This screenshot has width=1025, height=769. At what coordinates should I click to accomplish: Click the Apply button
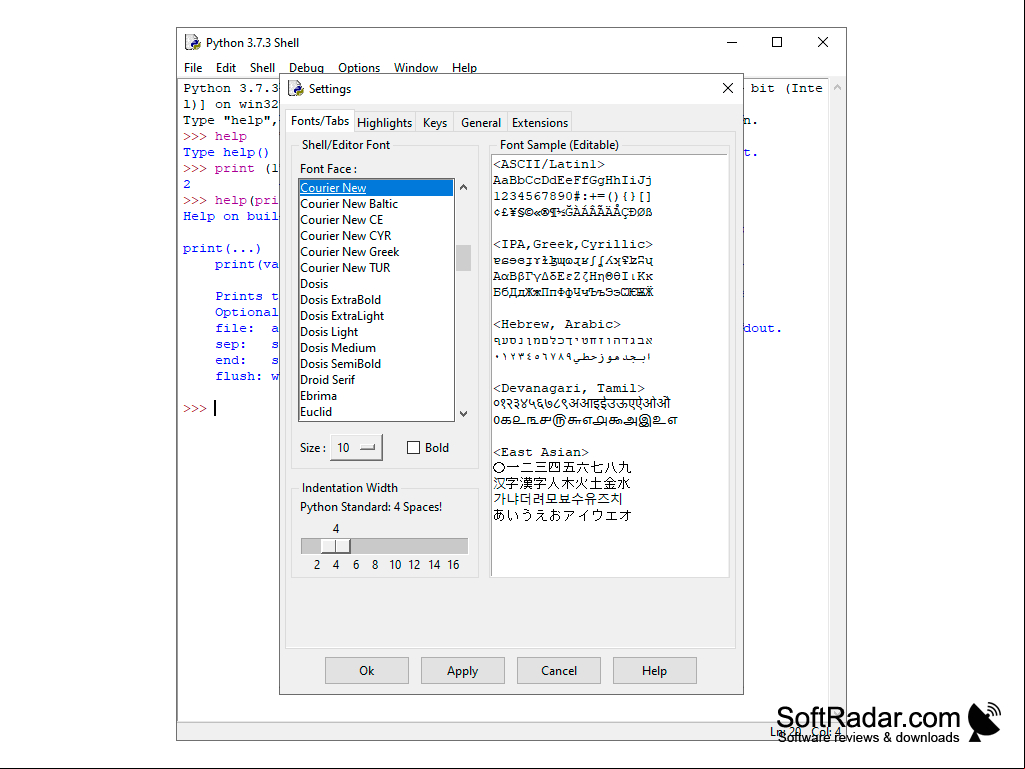[463, 671]
